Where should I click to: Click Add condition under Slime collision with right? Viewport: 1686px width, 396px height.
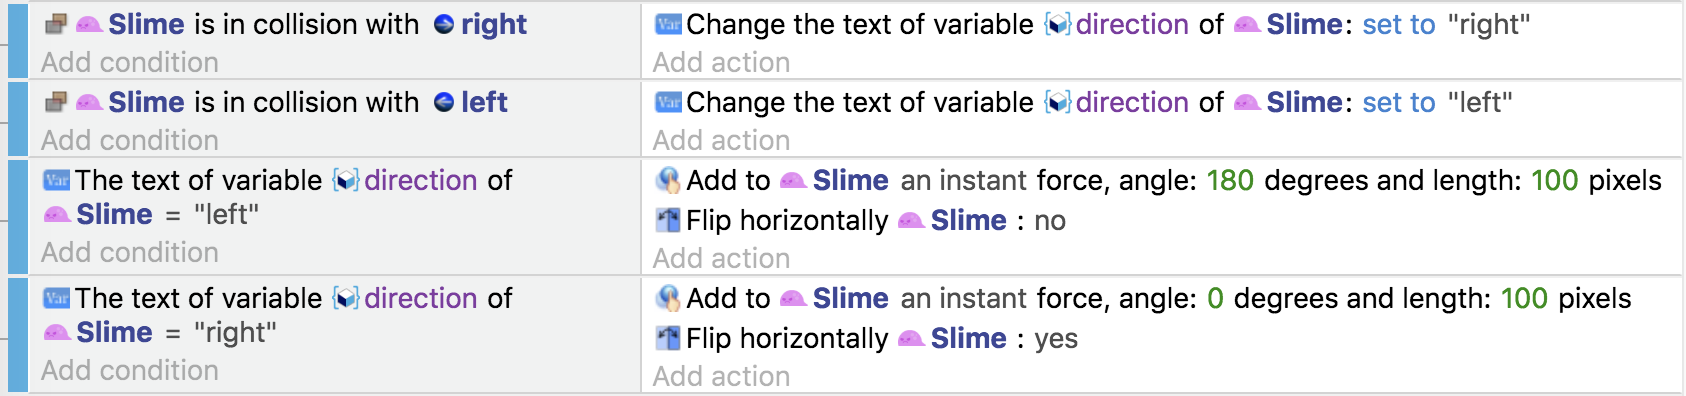[x=130, y=62]
